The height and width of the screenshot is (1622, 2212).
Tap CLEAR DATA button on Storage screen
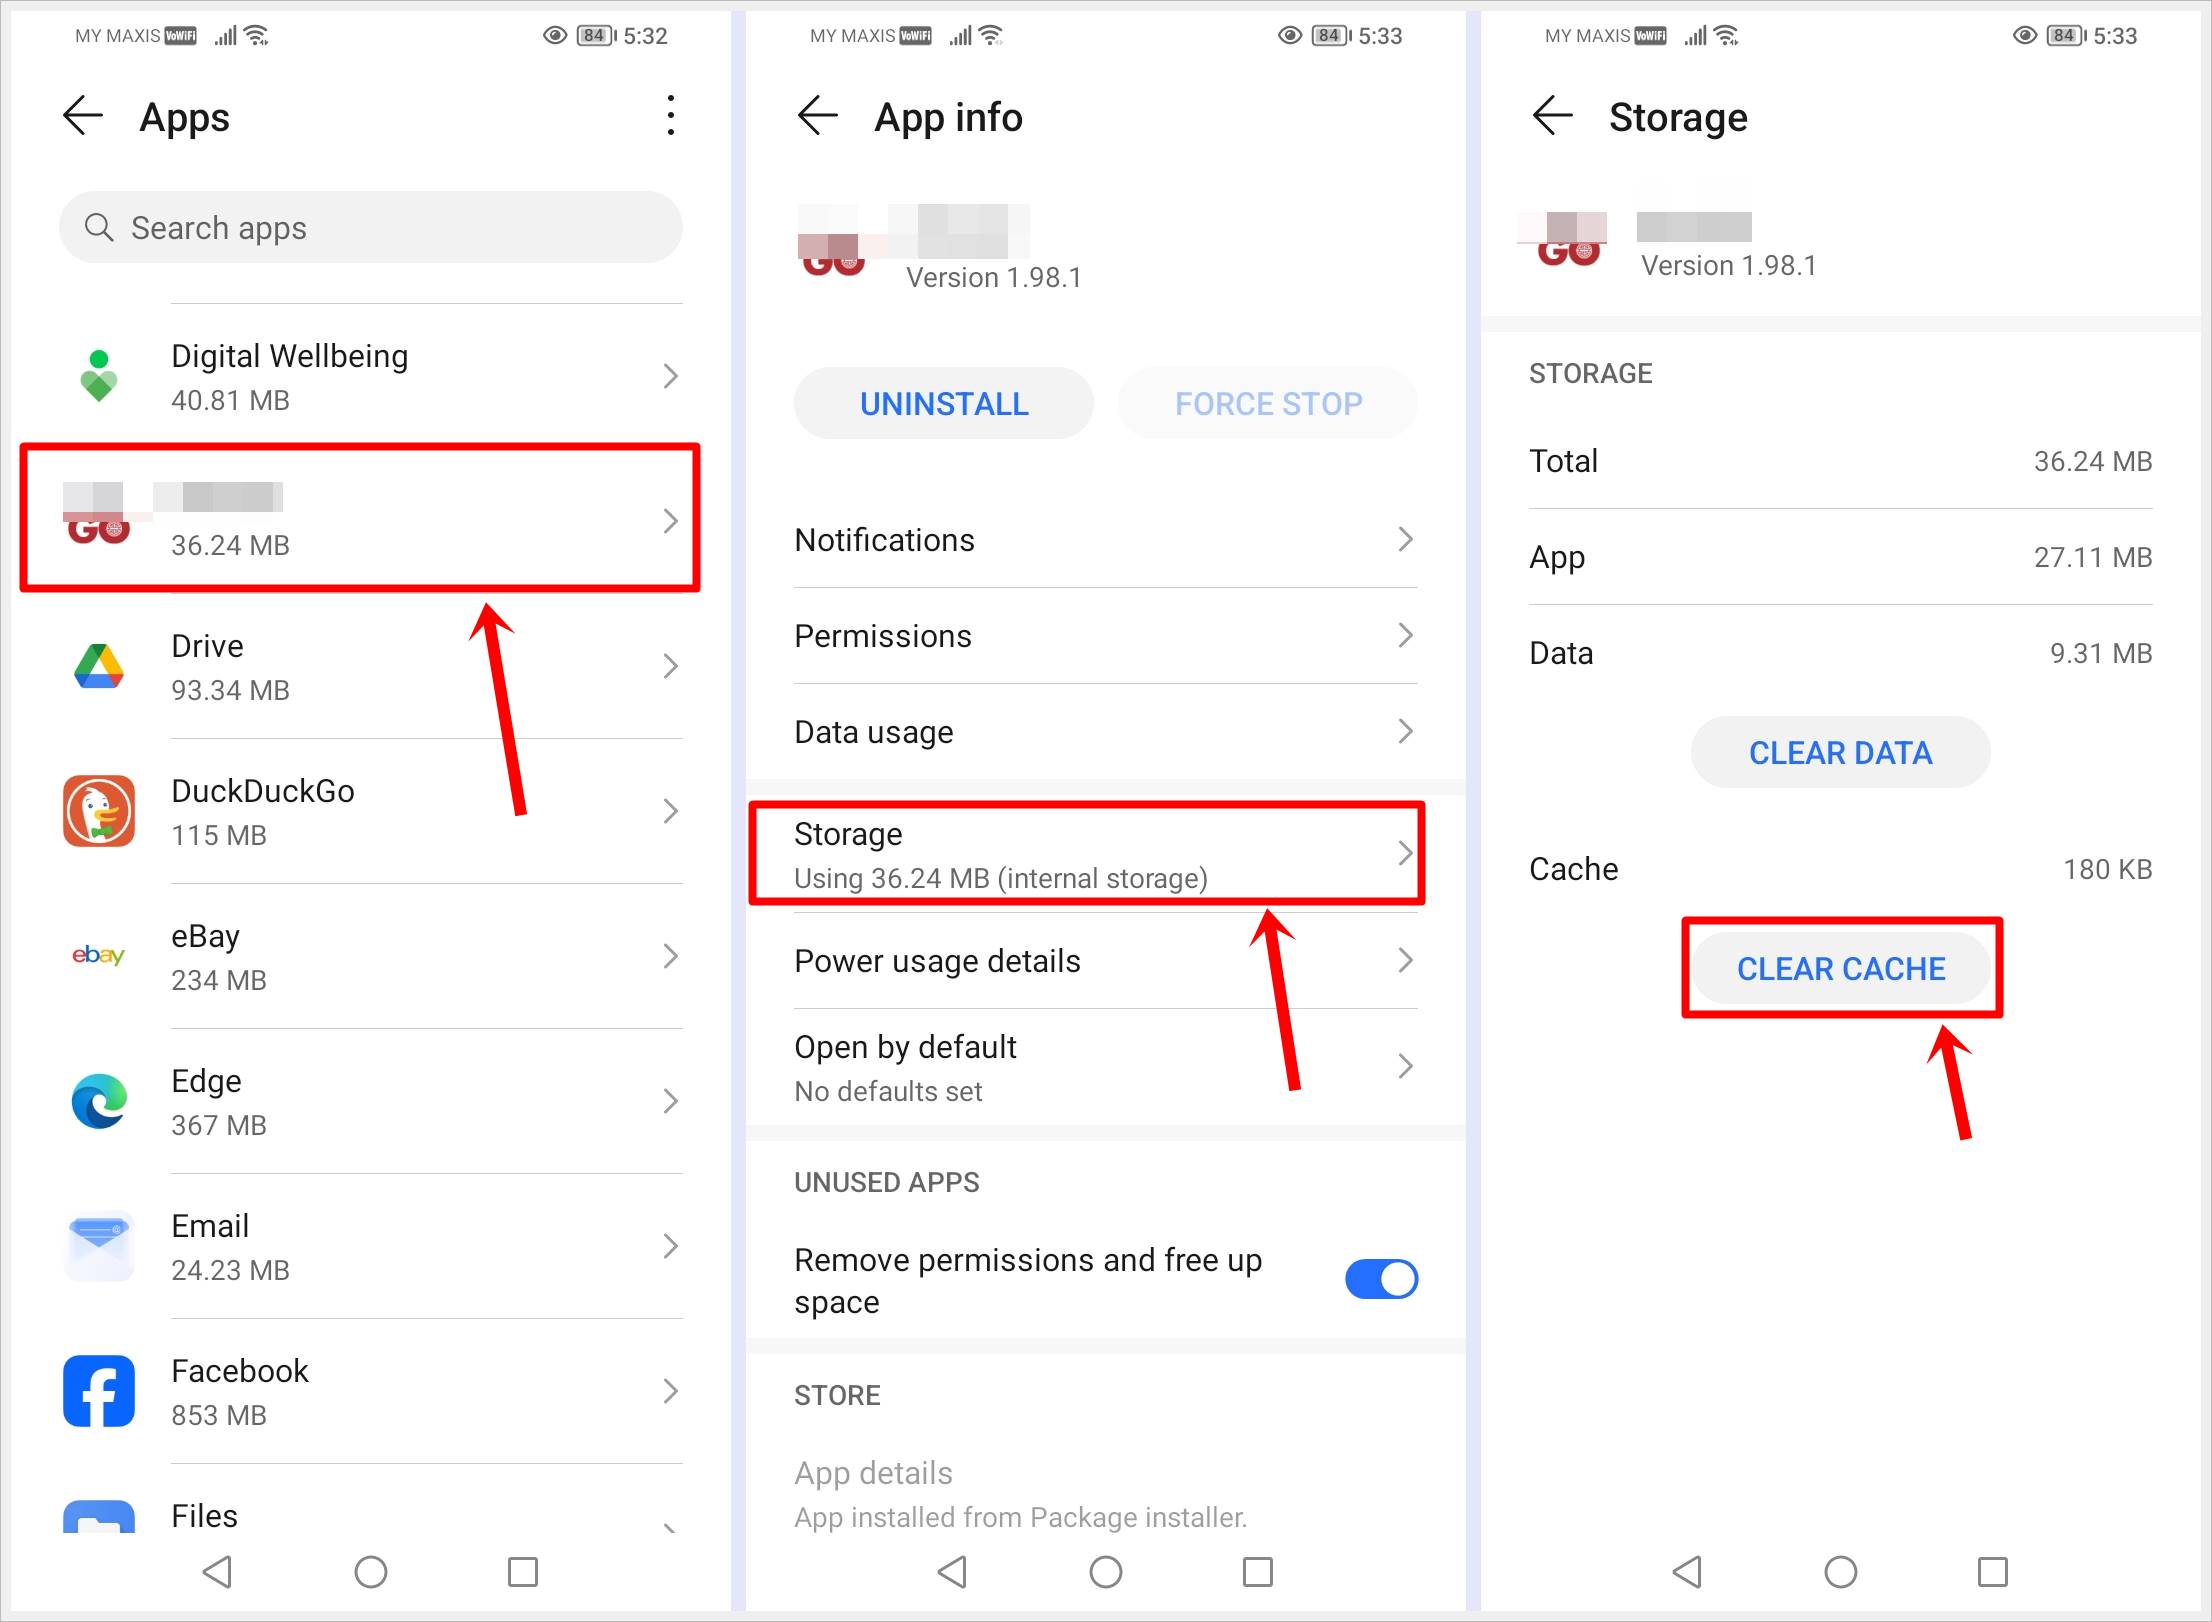tap(1839, 753)
